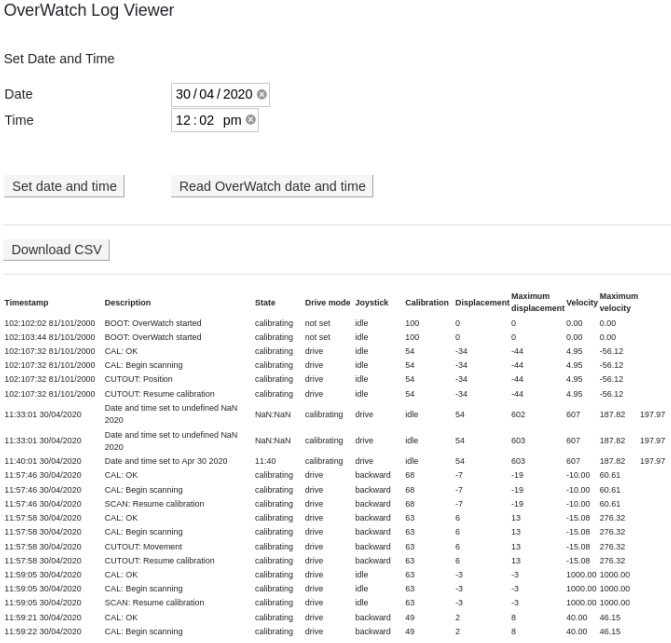Select SCAN: Resume calibration entry at 11:57:46
This screenshot has width=671, height=643.
click(154, 504)
